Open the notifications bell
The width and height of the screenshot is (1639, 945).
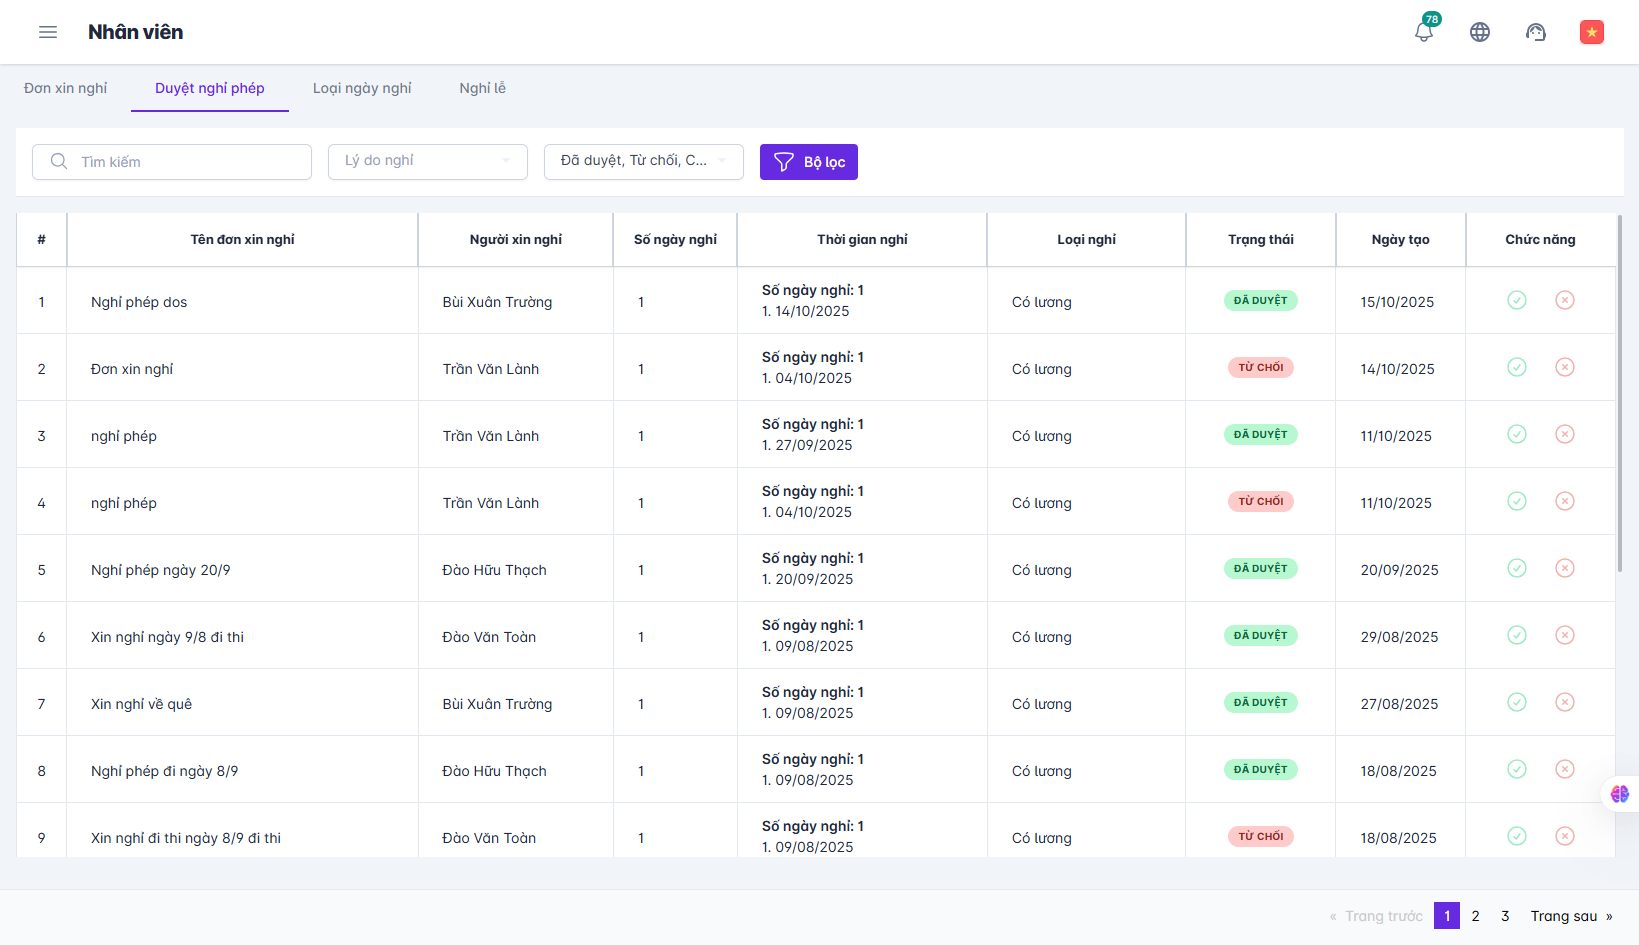click(x=1423, y=32)
